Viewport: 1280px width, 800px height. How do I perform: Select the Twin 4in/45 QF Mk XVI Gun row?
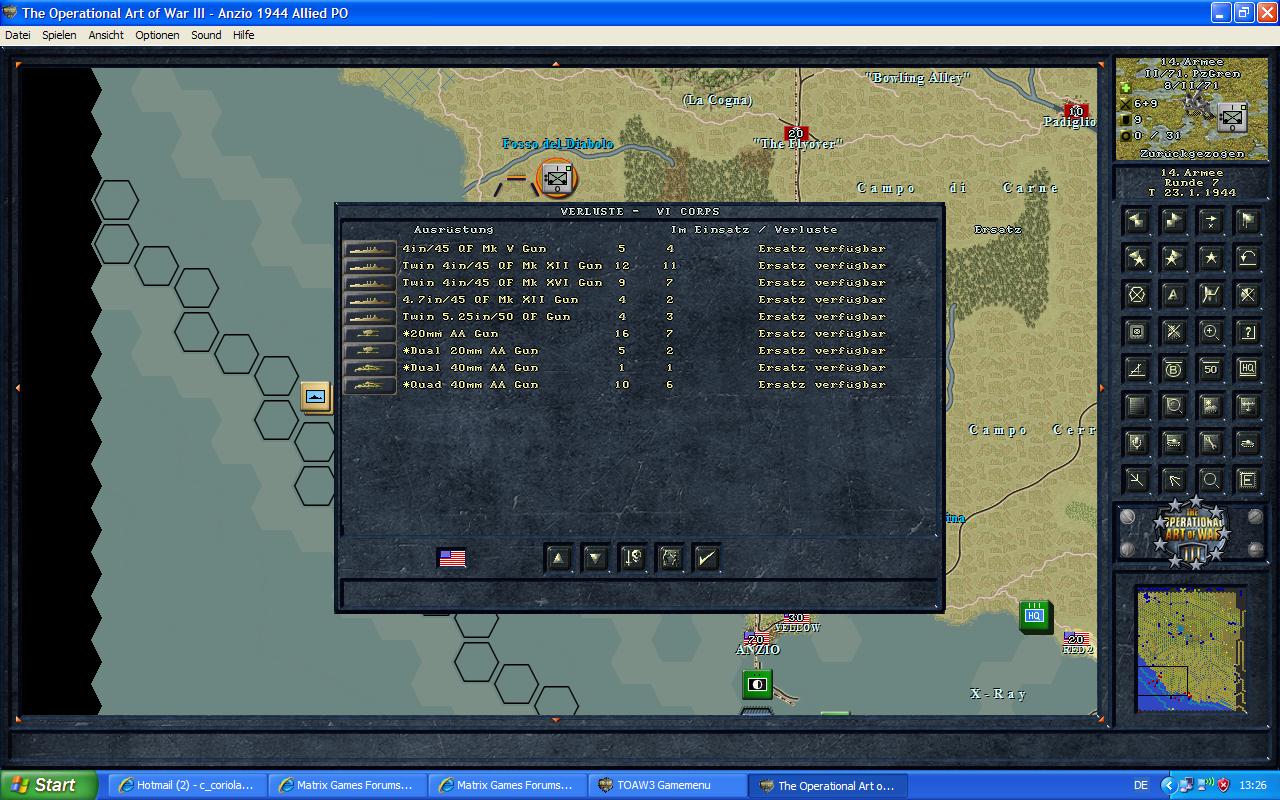640,283
